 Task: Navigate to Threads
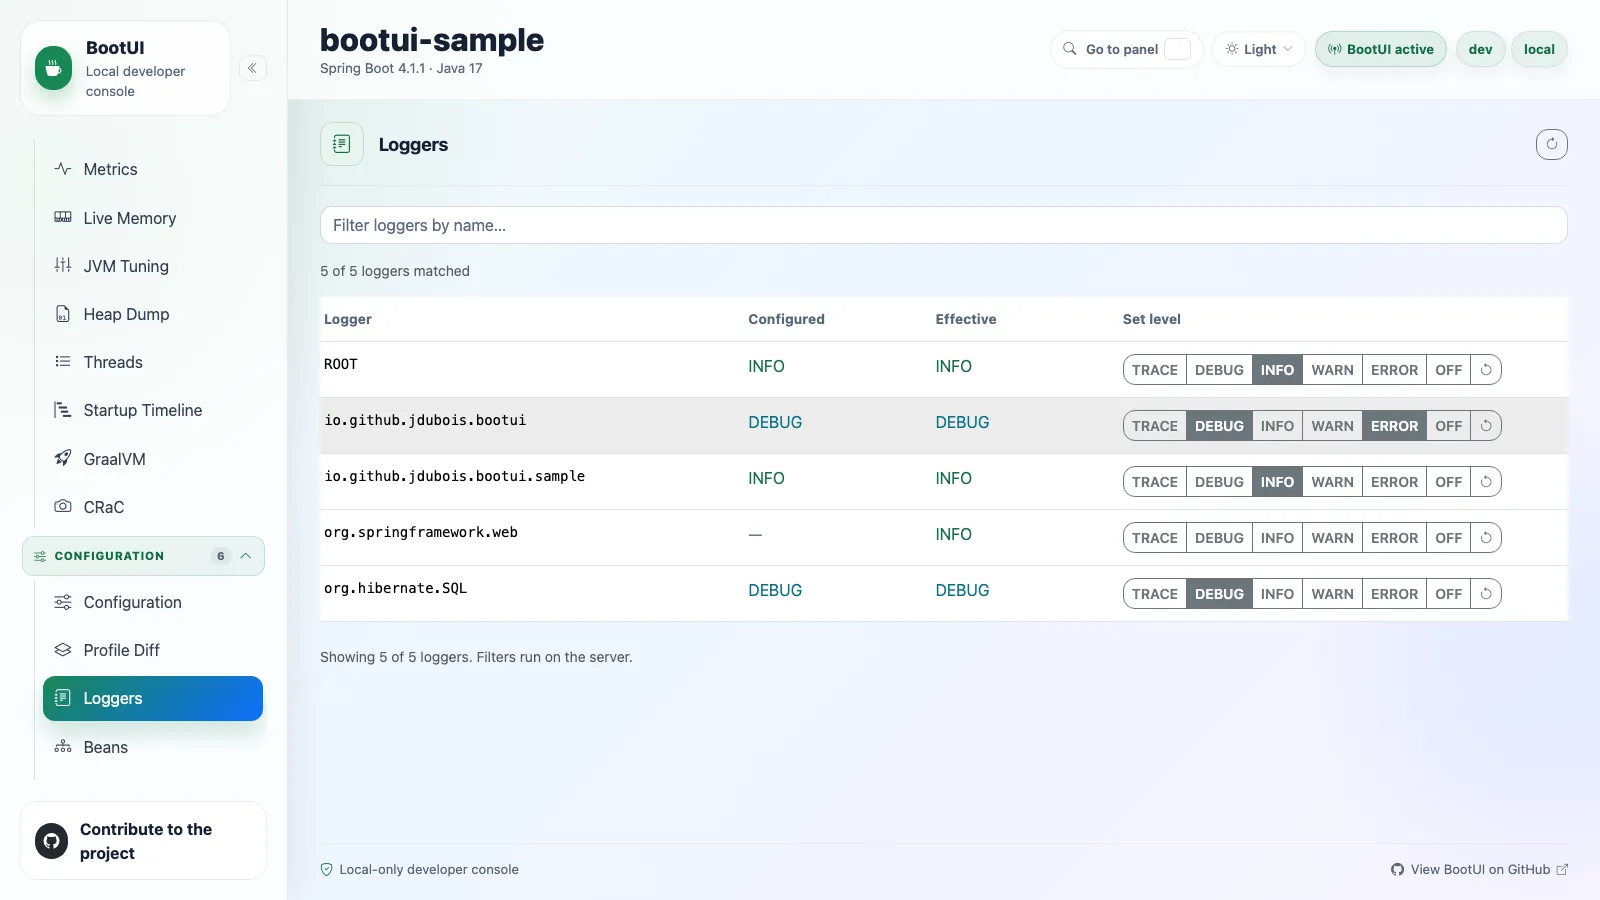[152, 362]
